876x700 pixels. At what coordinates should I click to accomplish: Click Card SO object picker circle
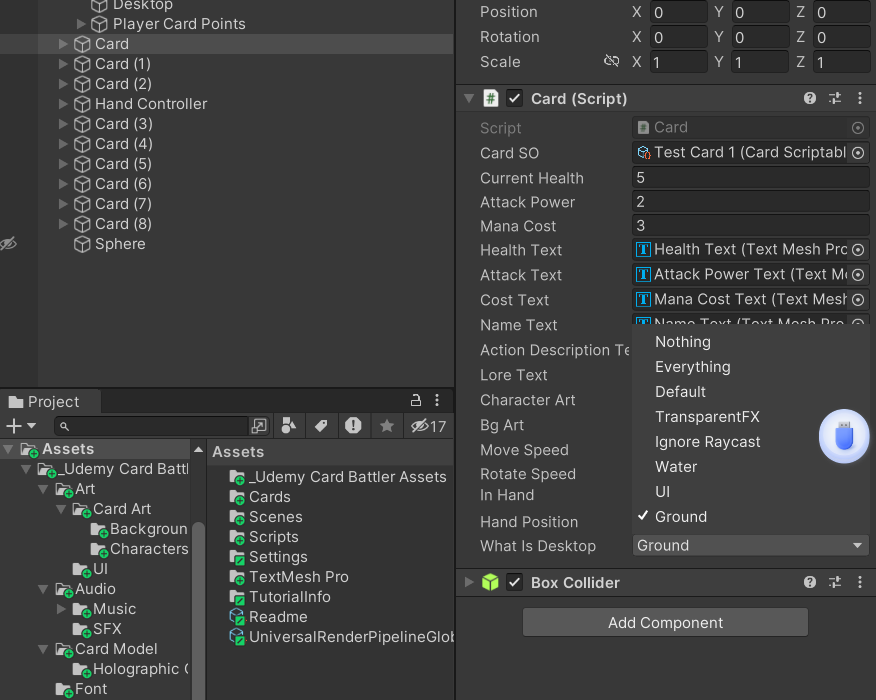pyautogui.click(x=858, y=153)
